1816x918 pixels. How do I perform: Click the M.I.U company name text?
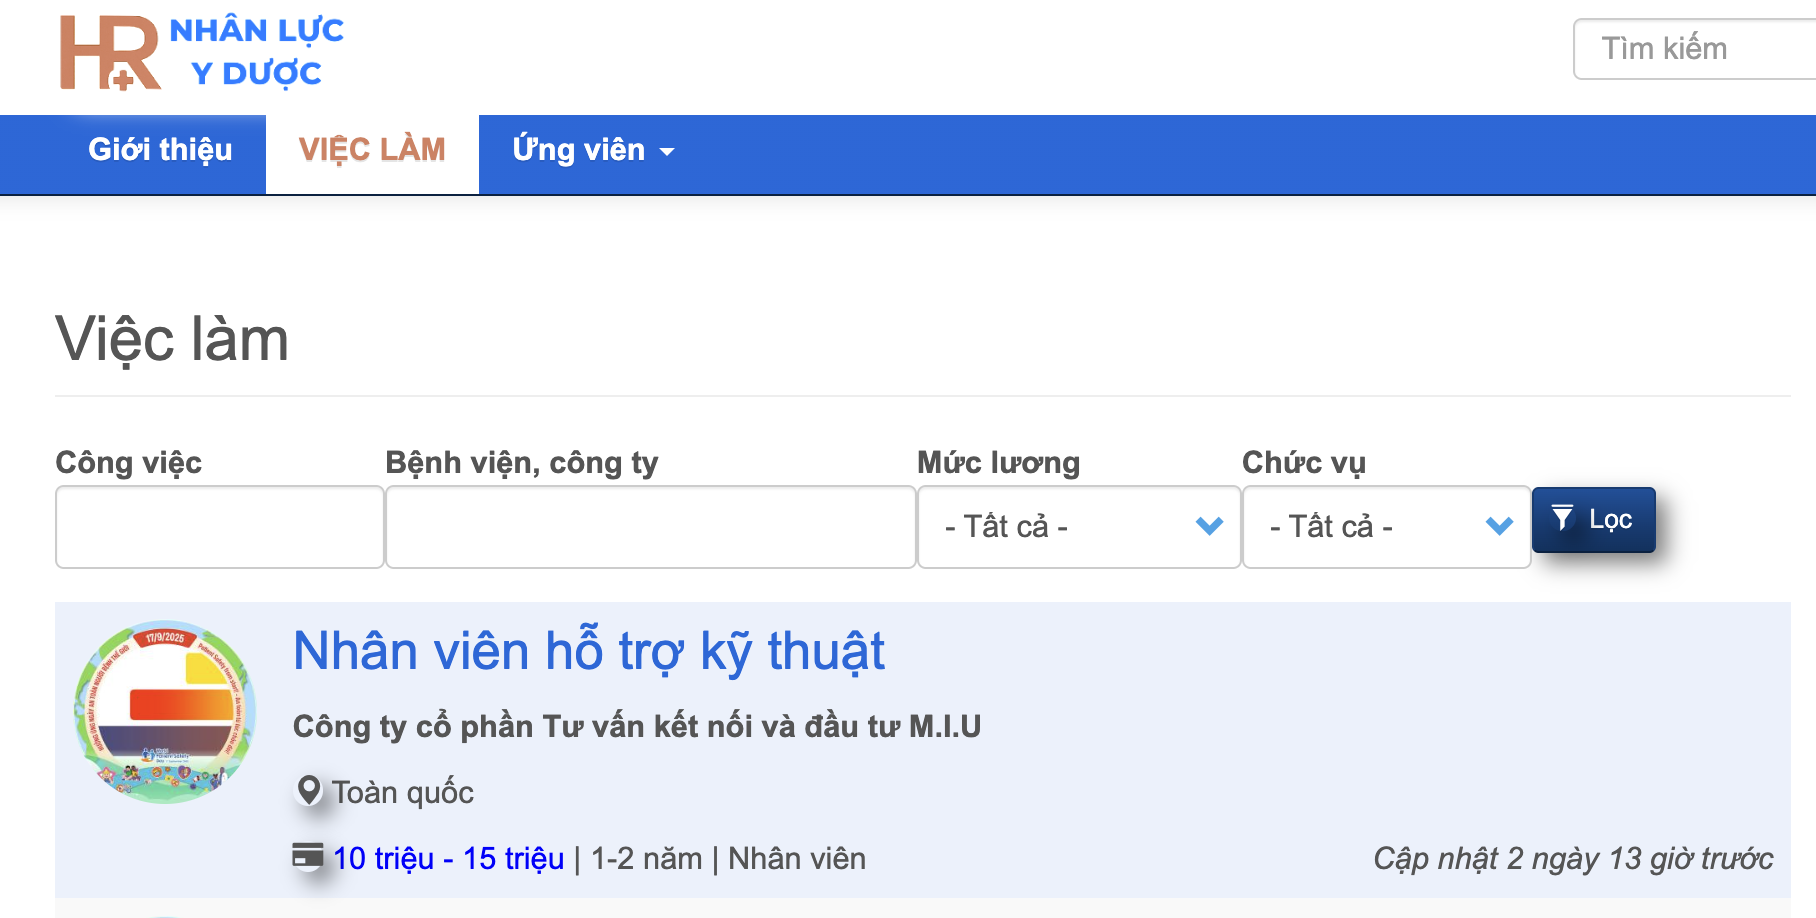tap(636, 726)
